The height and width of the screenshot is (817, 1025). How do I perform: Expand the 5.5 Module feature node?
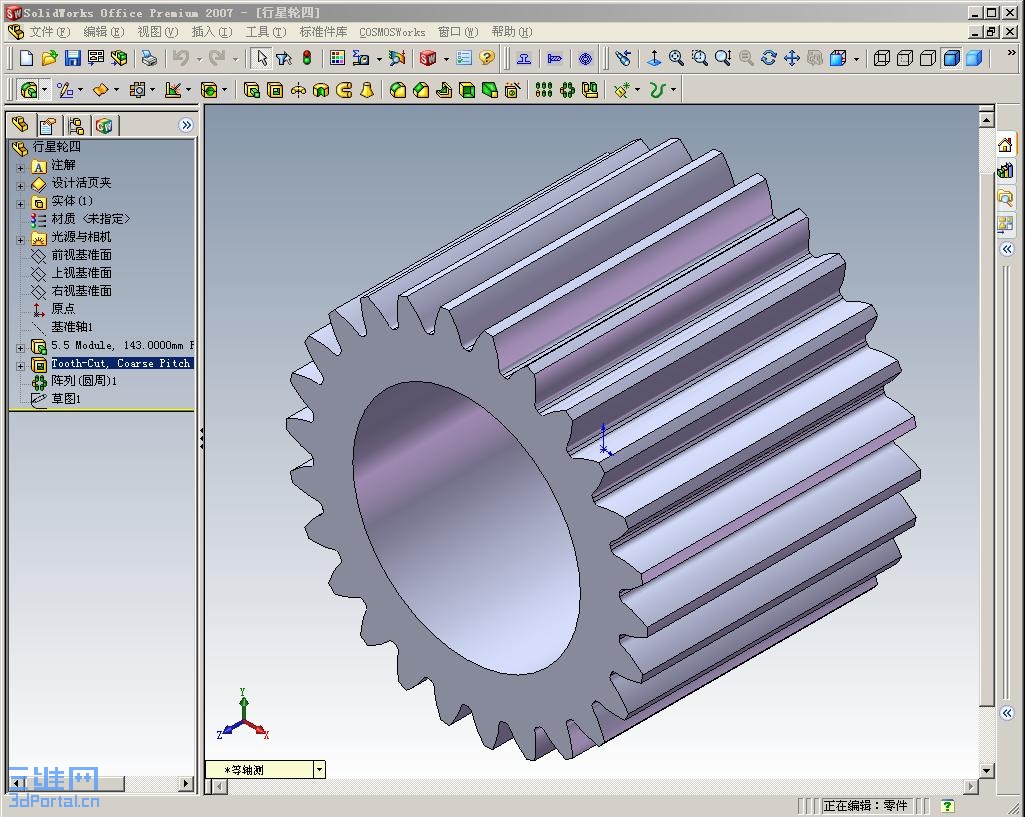click(x=20, y=348)
